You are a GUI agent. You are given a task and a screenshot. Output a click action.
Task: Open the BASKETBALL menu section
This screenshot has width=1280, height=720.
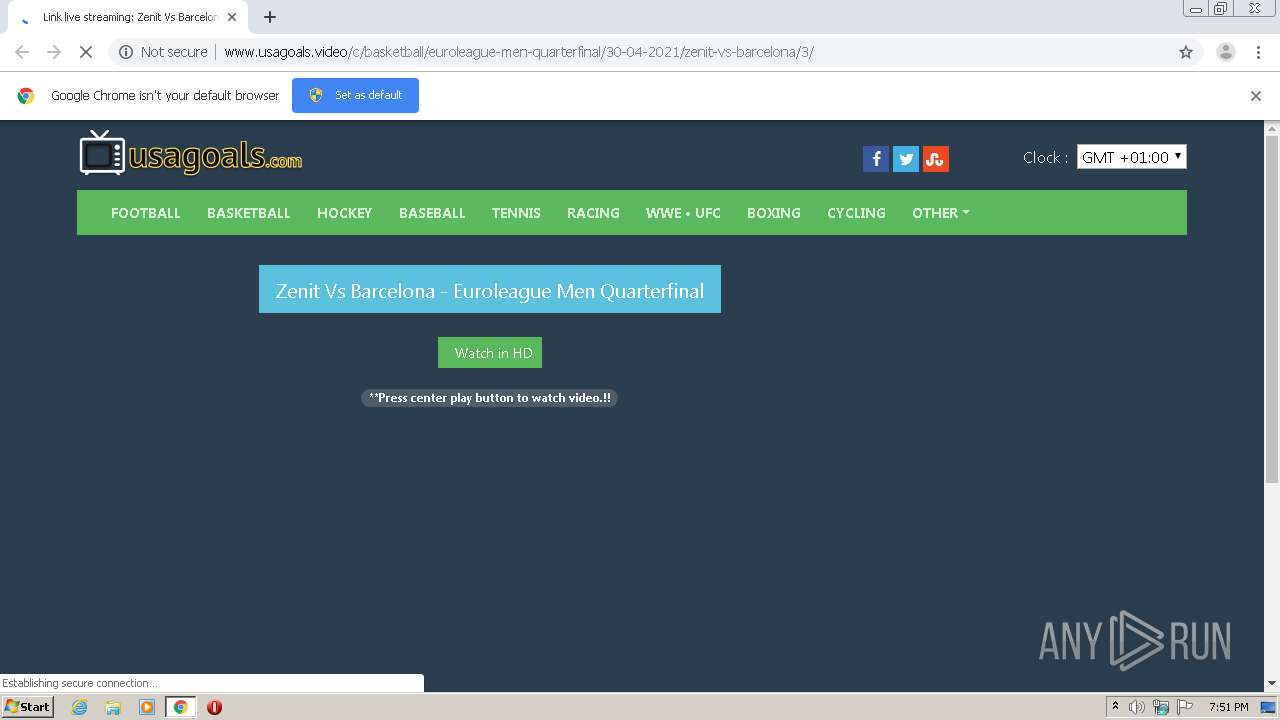249,213
